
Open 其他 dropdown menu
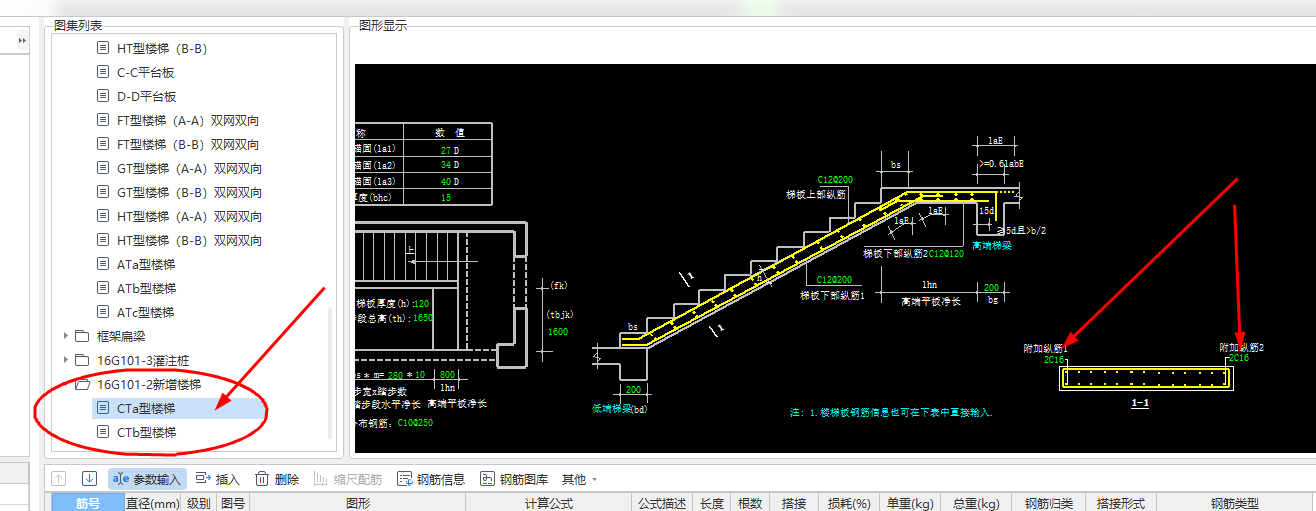[580, 479]
